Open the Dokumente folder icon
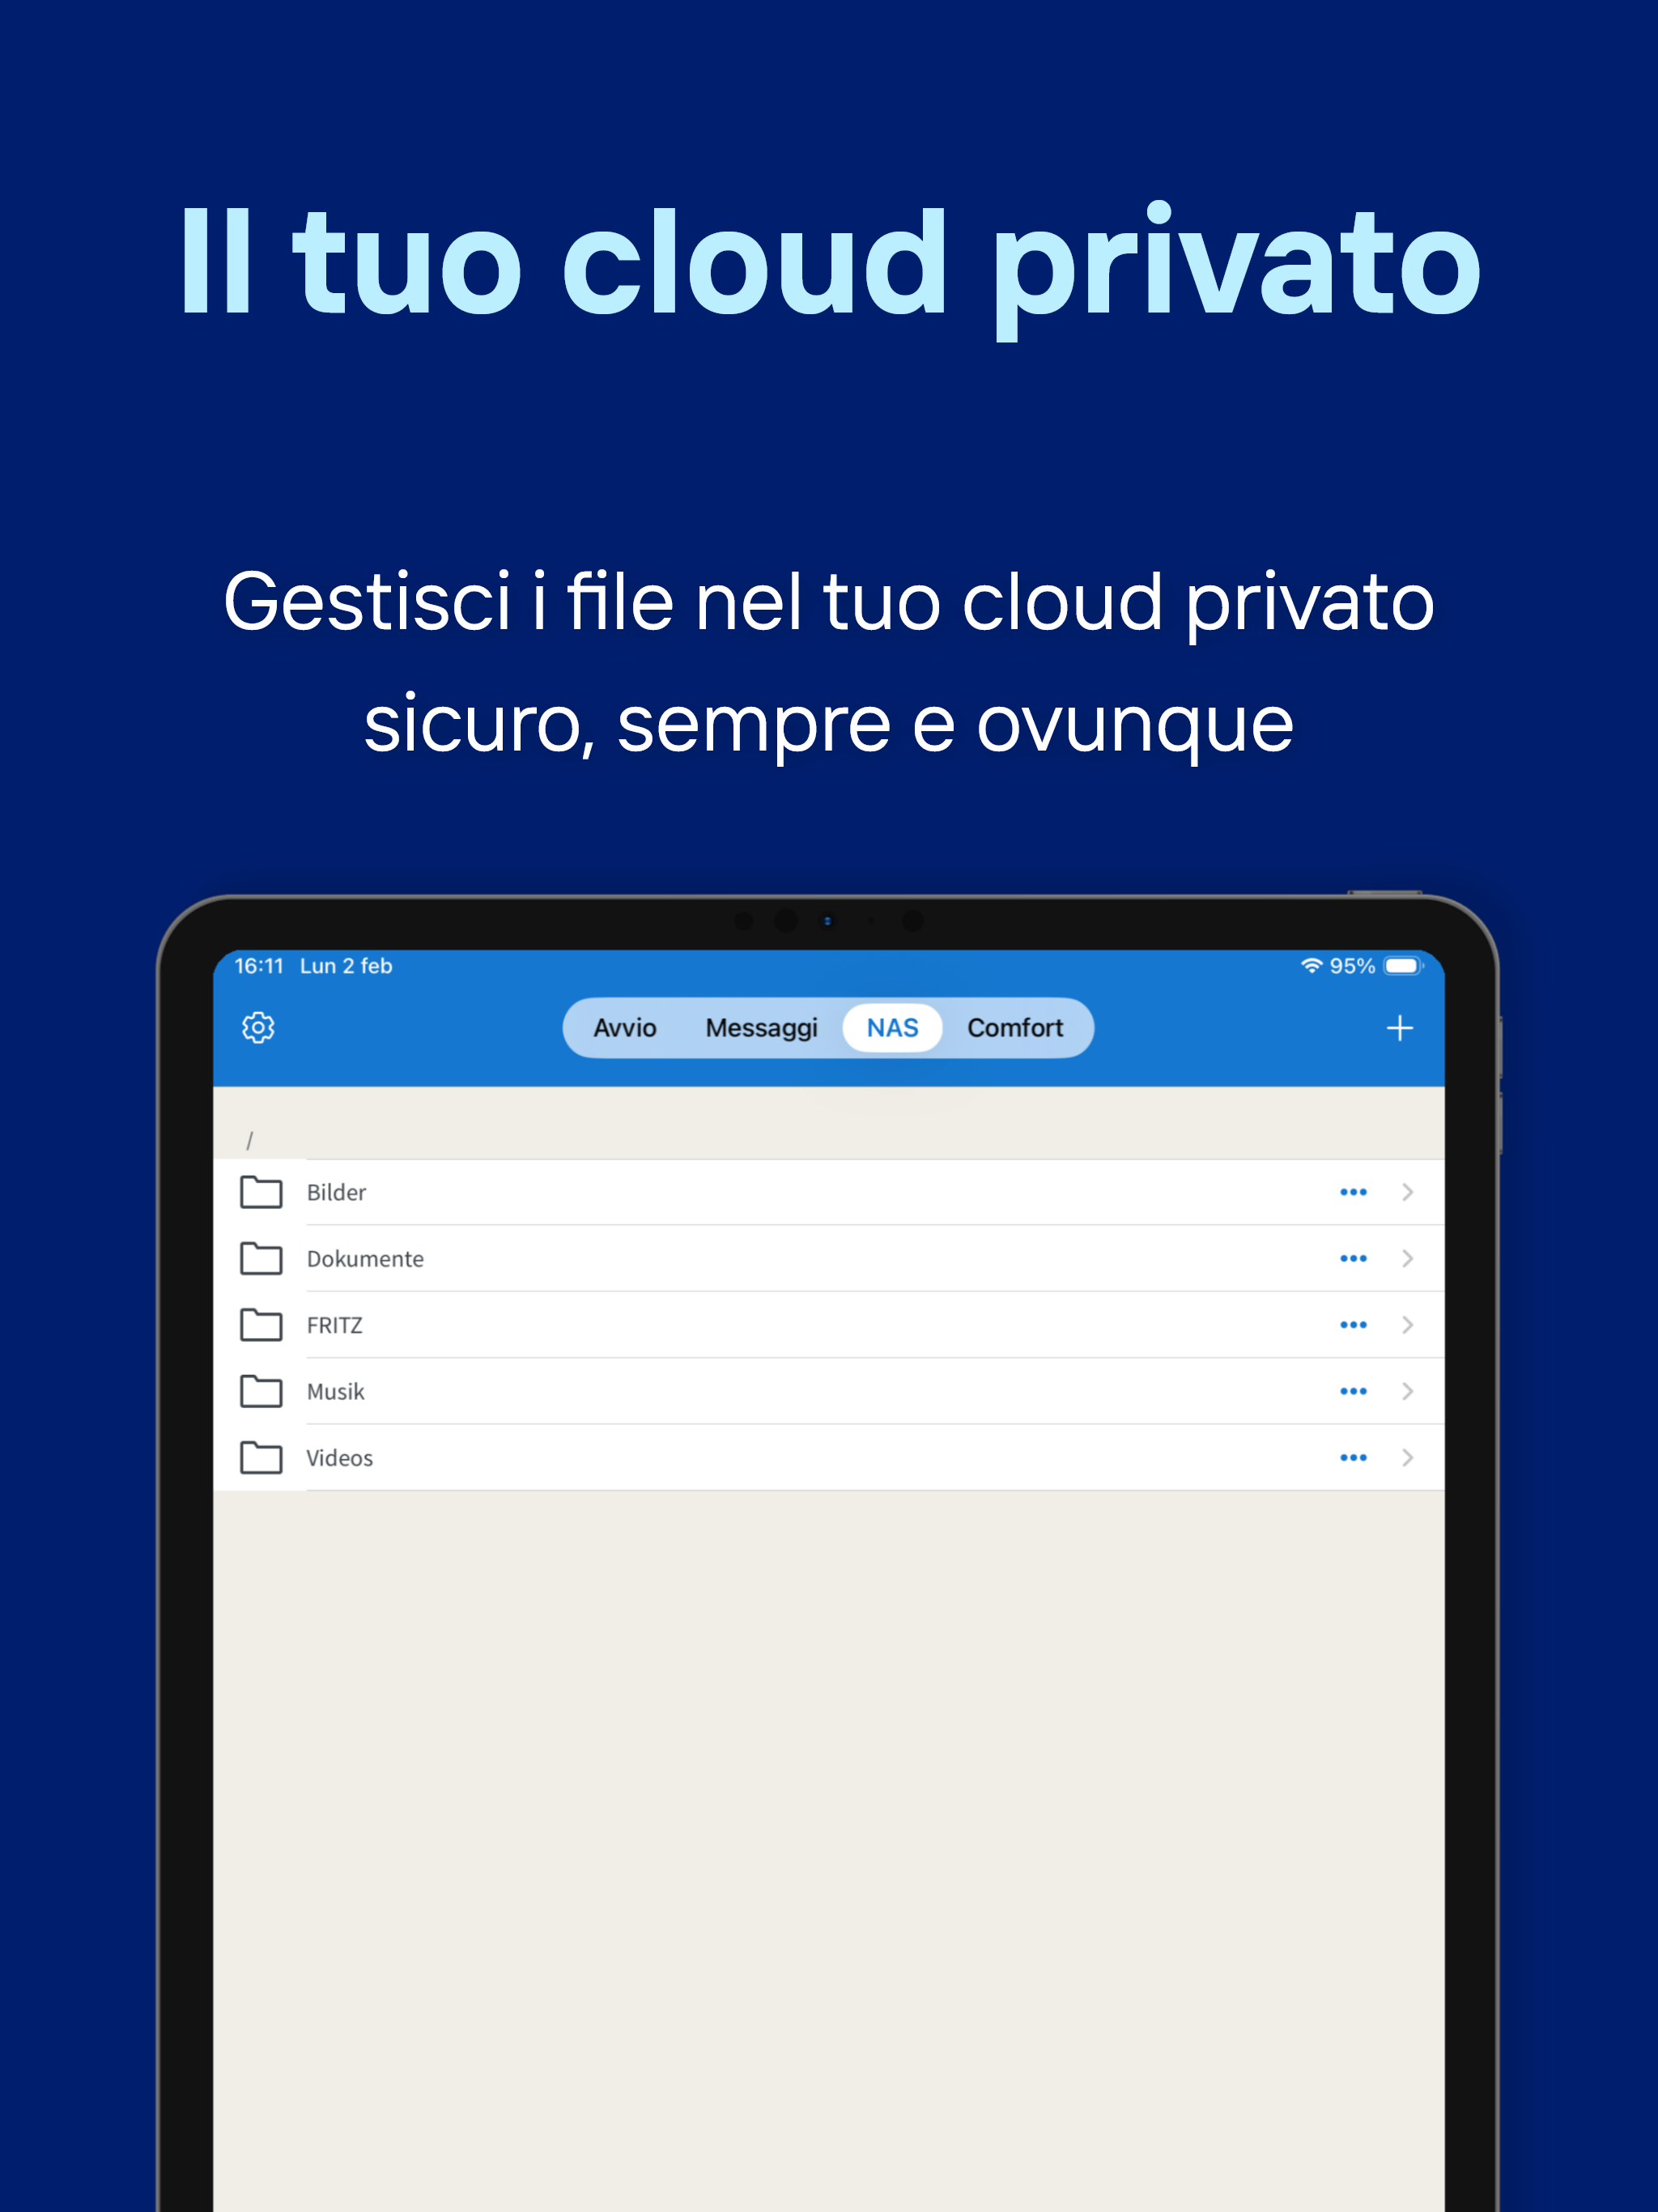This screenshot has height=2212, width=1658. coord(262,1258)
